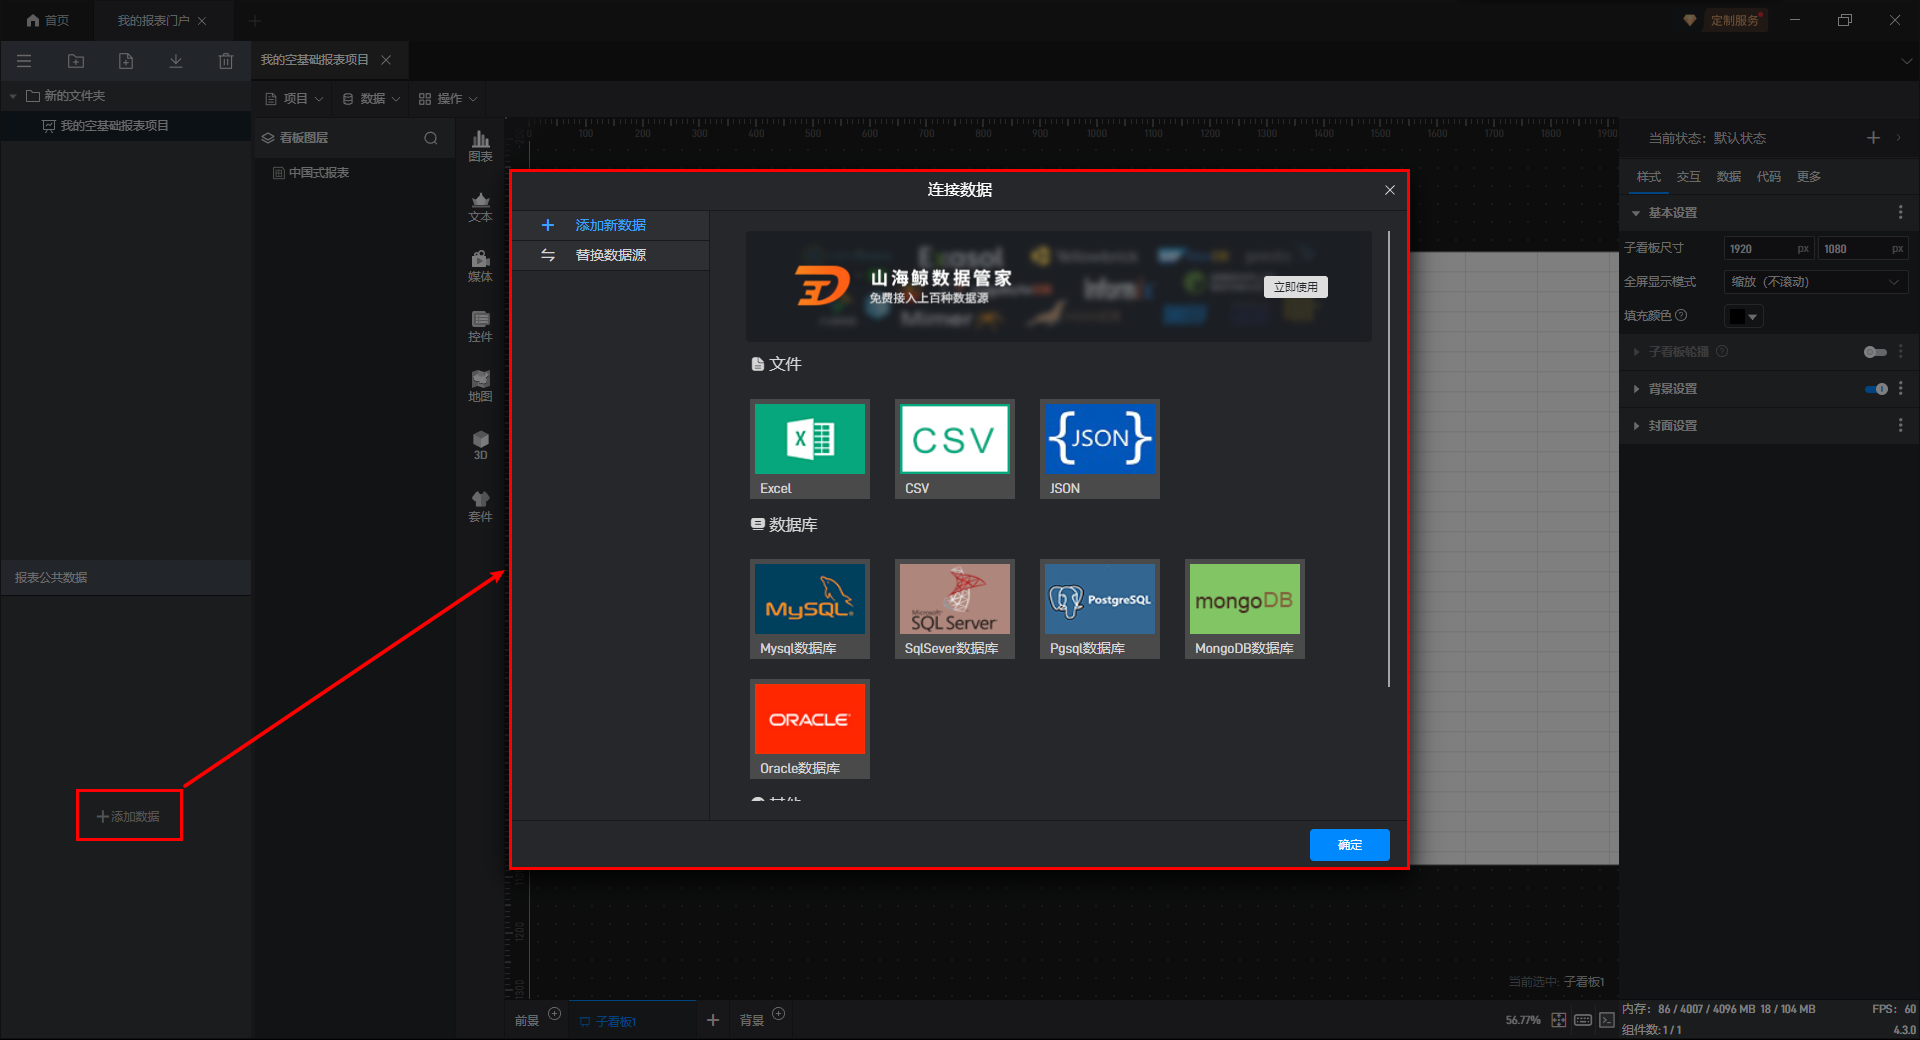This screenshot has height=1040, width=1920.
Task: Expand the 封面设置 section
Action: 1636,426
